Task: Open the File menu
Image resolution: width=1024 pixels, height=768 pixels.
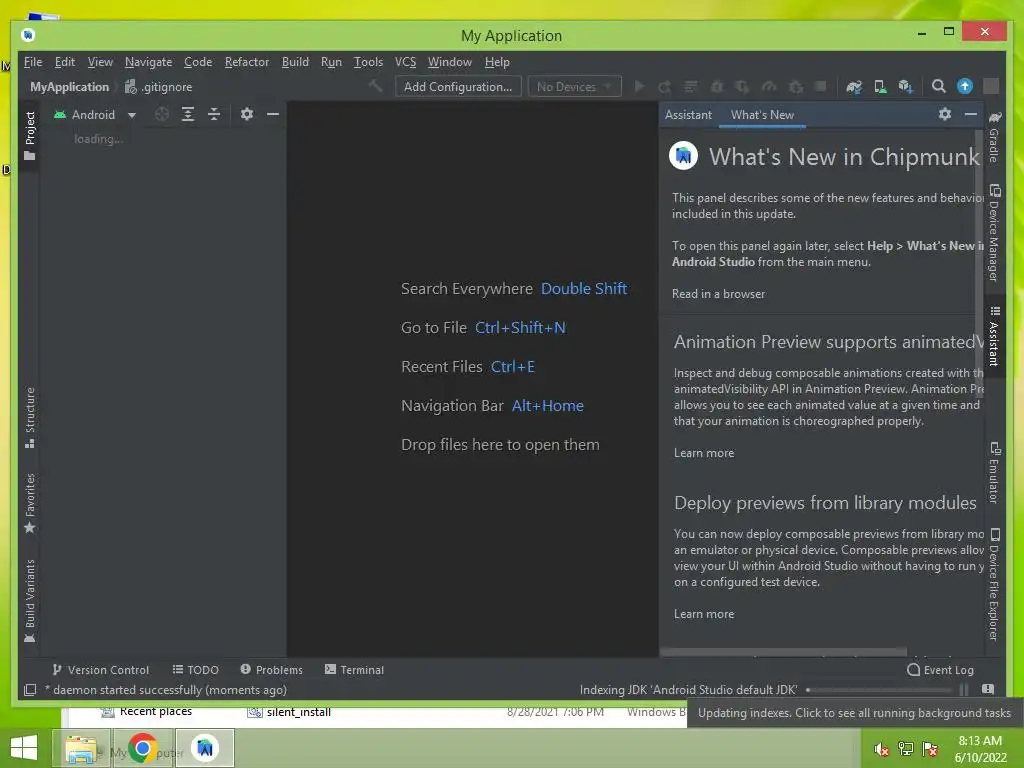Action: [33, 62]
